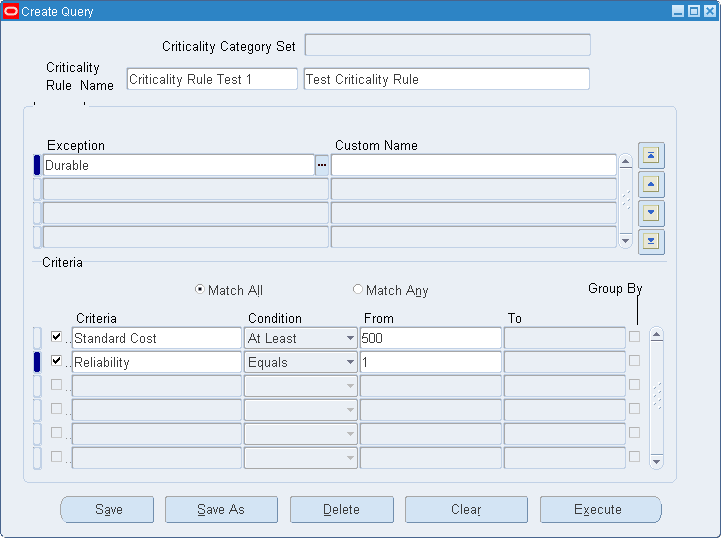Viewport: 721px width, 538px height.
Task: Uncheck the Reliability criteria checkbox
Action: (56, 361)
